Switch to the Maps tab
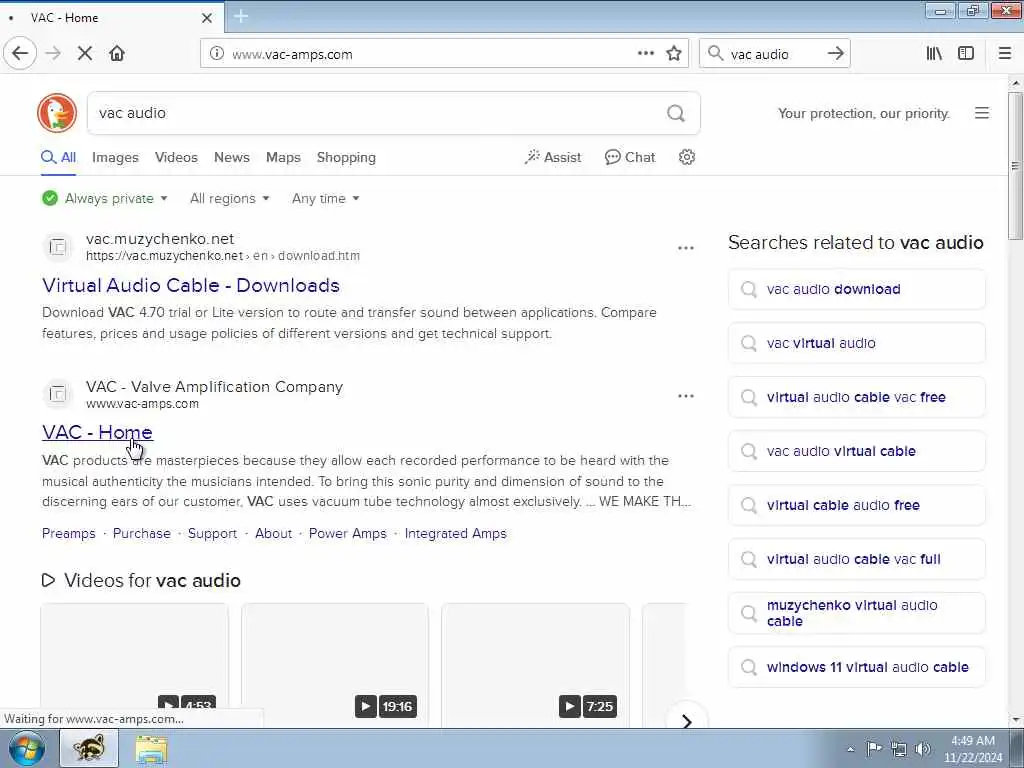1024x768 pixels. [283, 157]
